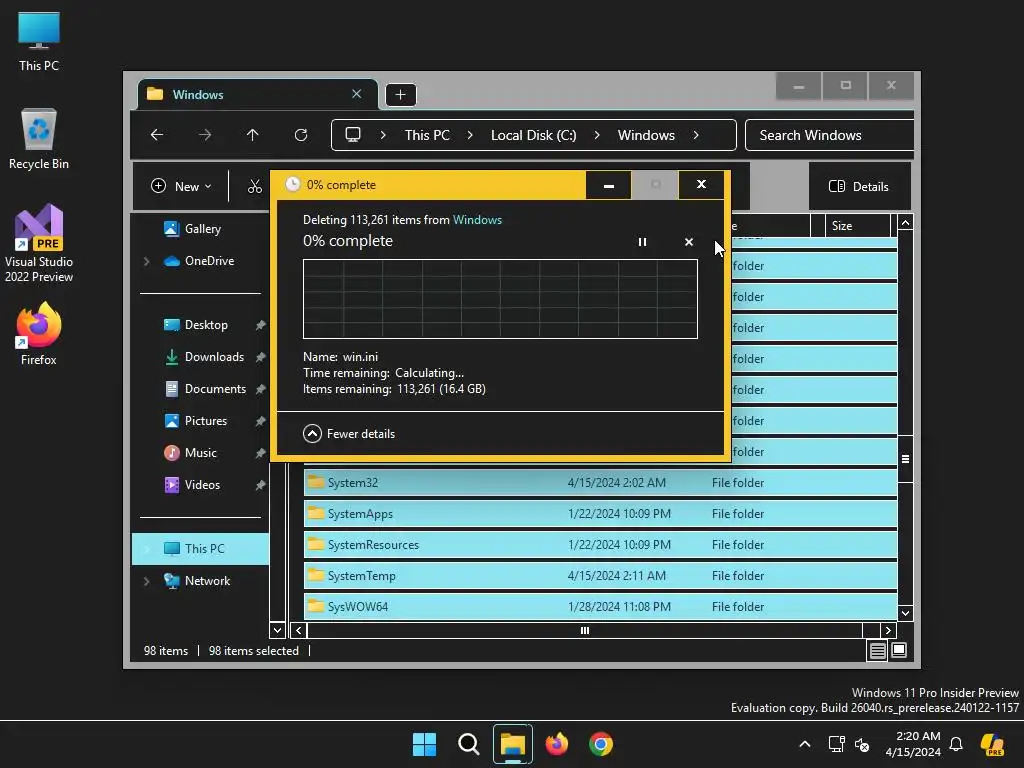1024x768 pixels.
Task: Switch to large thumbnails view layout
Action: [x=899, y=650]
